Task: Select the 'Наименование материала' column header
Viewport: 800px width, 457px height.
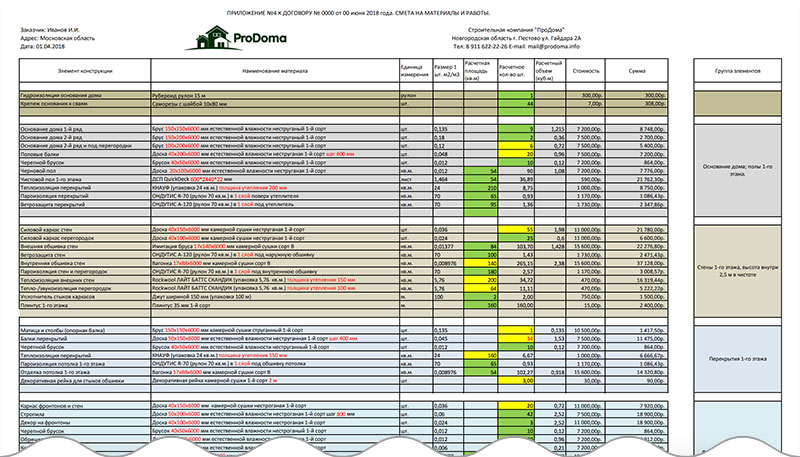Action: [x=275, y=71]
